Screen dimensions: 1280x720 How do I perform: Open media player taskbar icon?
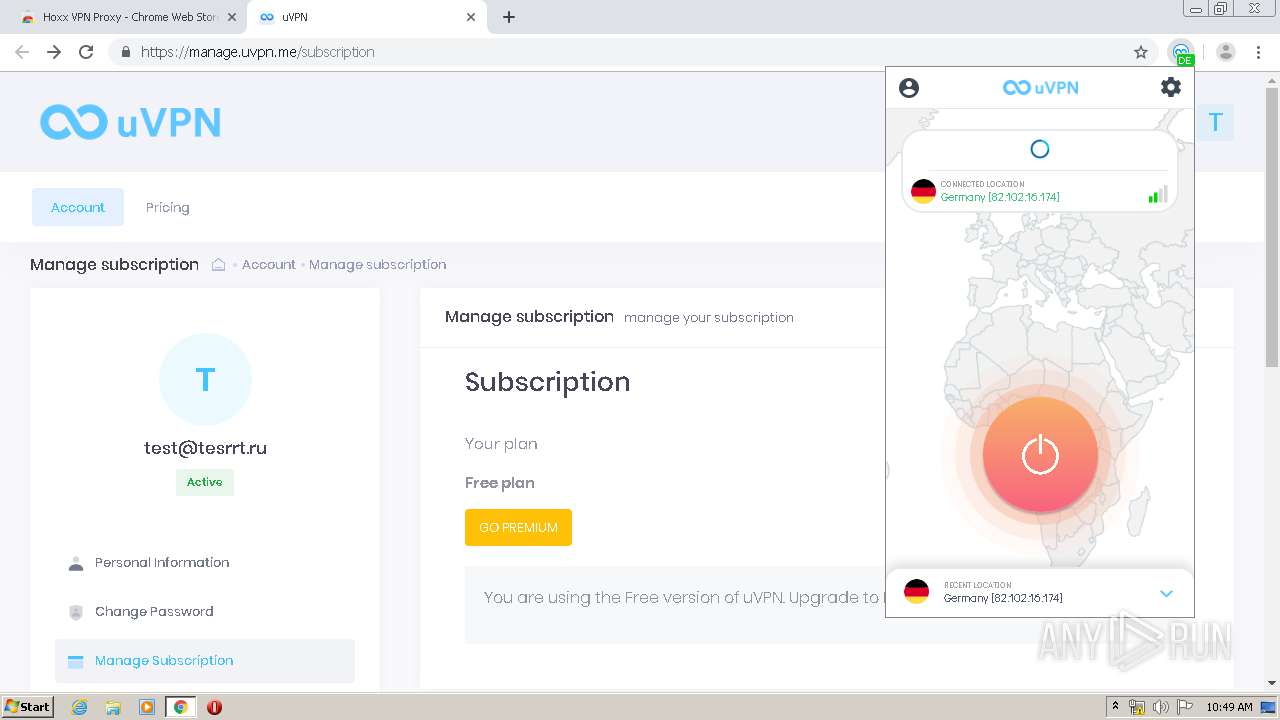147,707
